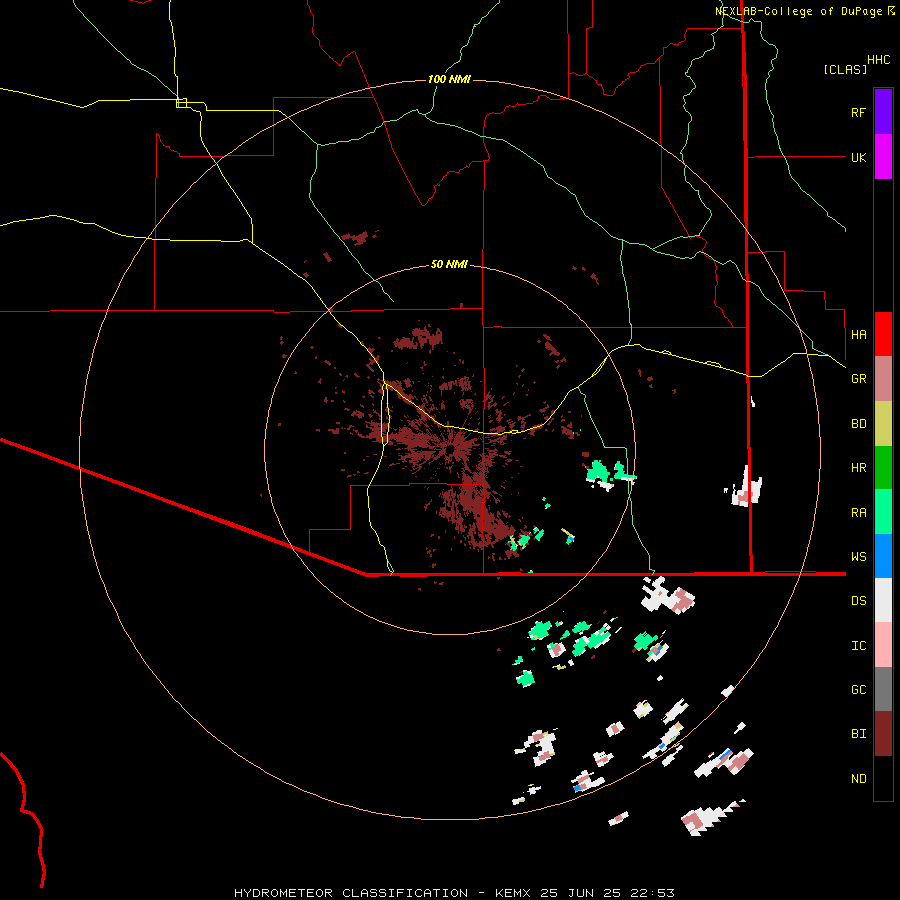Click the GC legend label
This screenshot has width=900, height=900.
[x=858, y=690]
